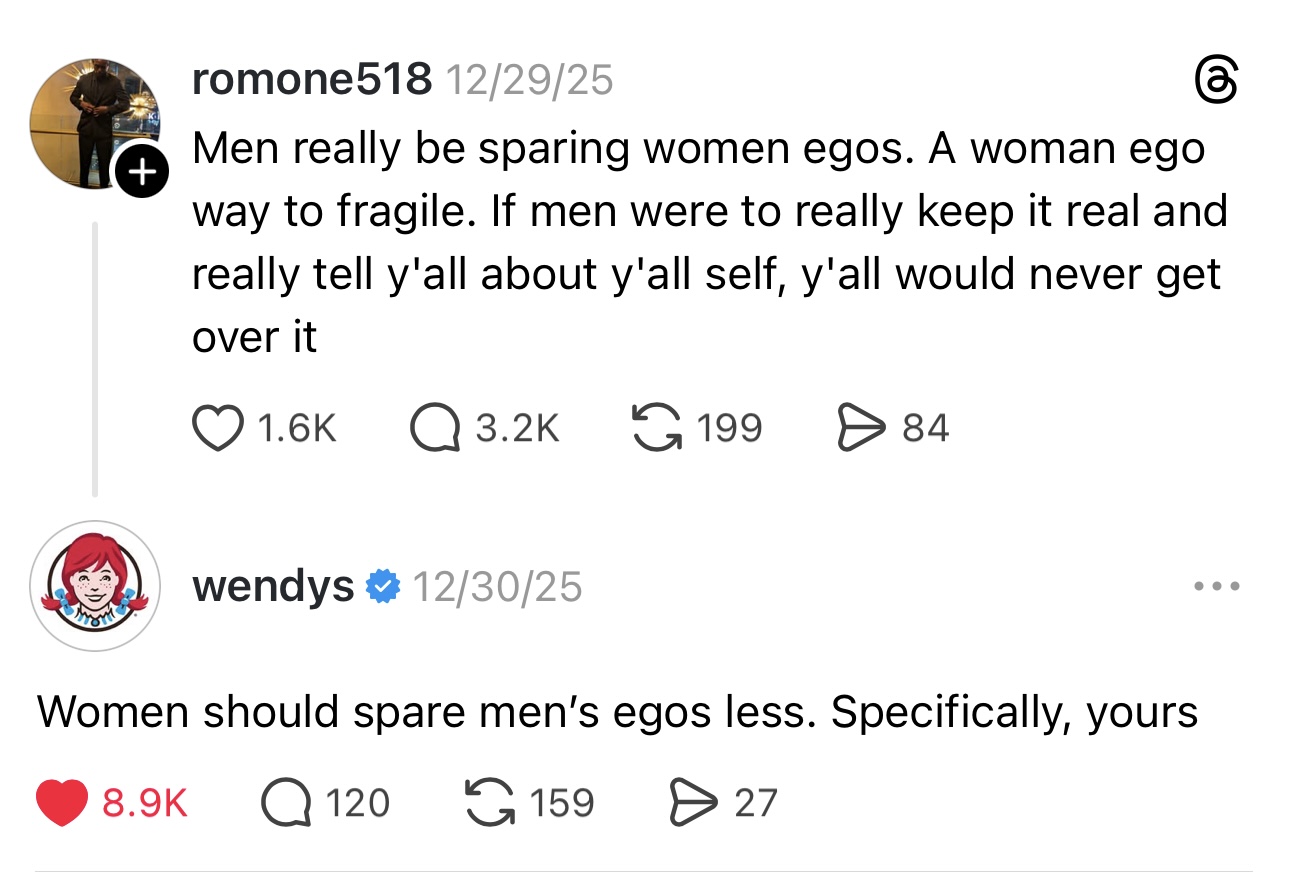
Task: Visit the romone518 username link
Action: 312,79
